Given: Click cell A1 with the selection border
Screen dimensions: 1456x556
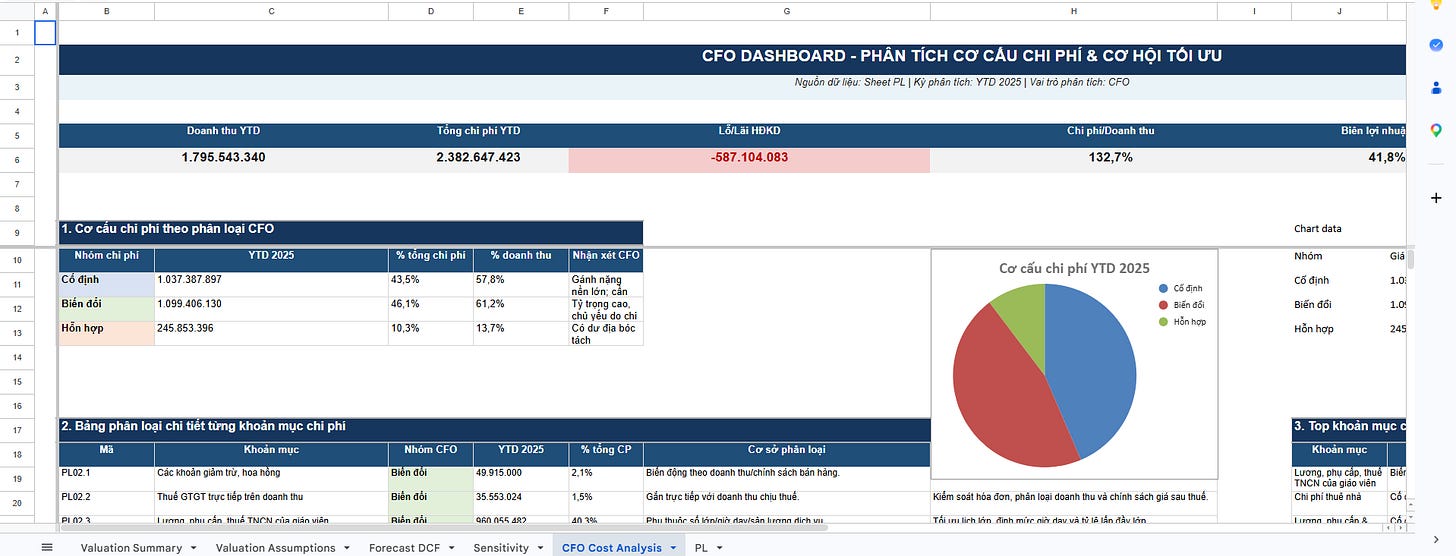Looking at the screenshot, I should pyautogui.click(x=46, y=33).
